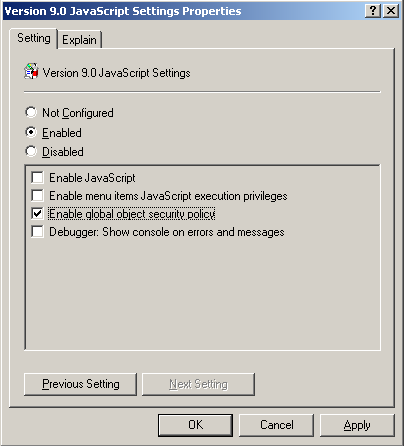Viewport: 404px width, 446px height.
Task: Click the greyed-out Next Setting button
Action: point(198,384)
